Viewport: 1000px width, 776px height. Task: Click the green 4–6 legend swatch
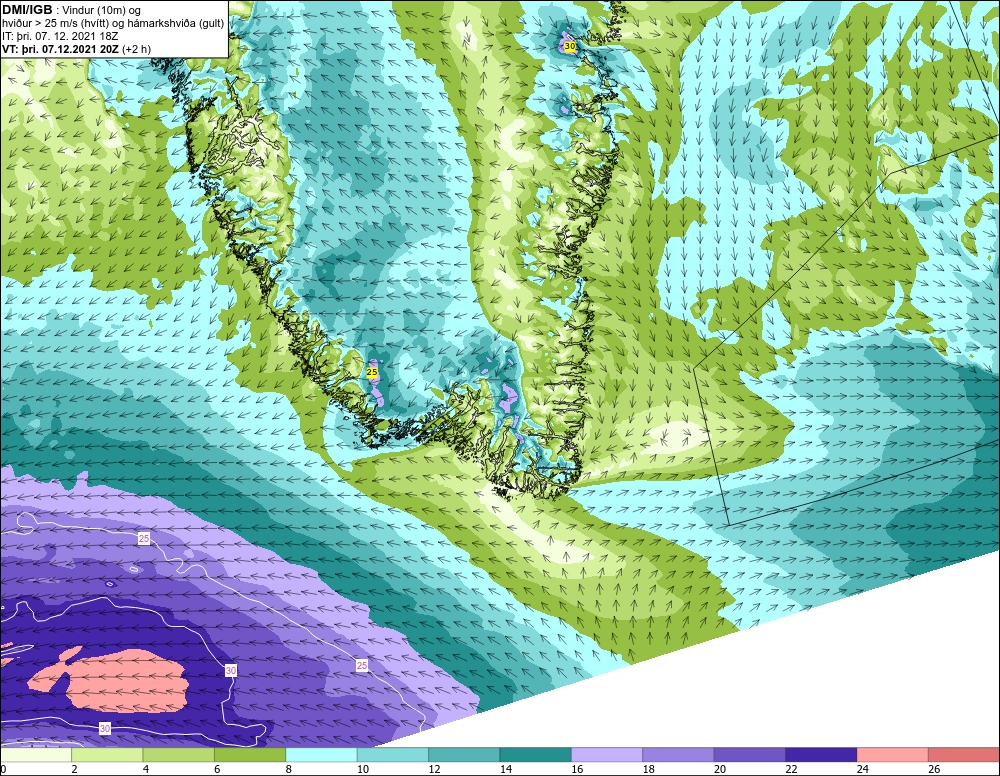(x=179, y=755)
